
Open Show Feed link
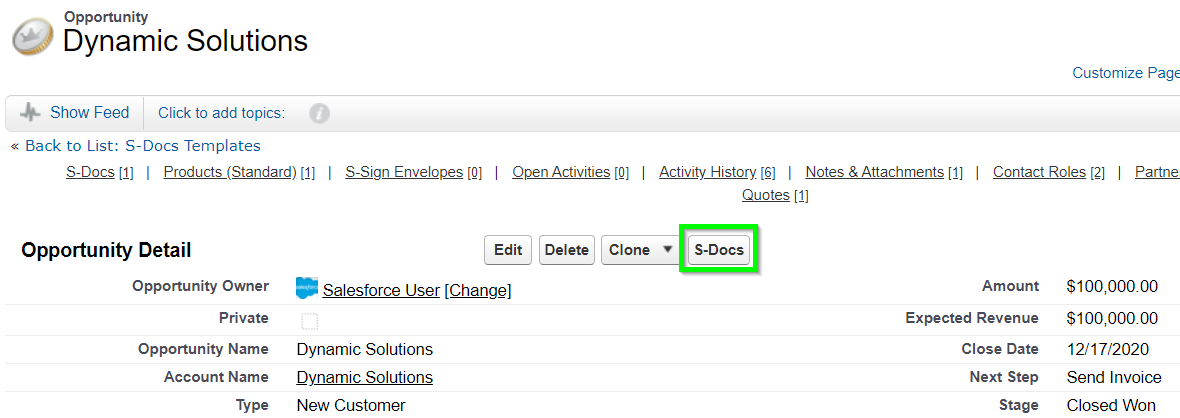click(x=90, y=113)
